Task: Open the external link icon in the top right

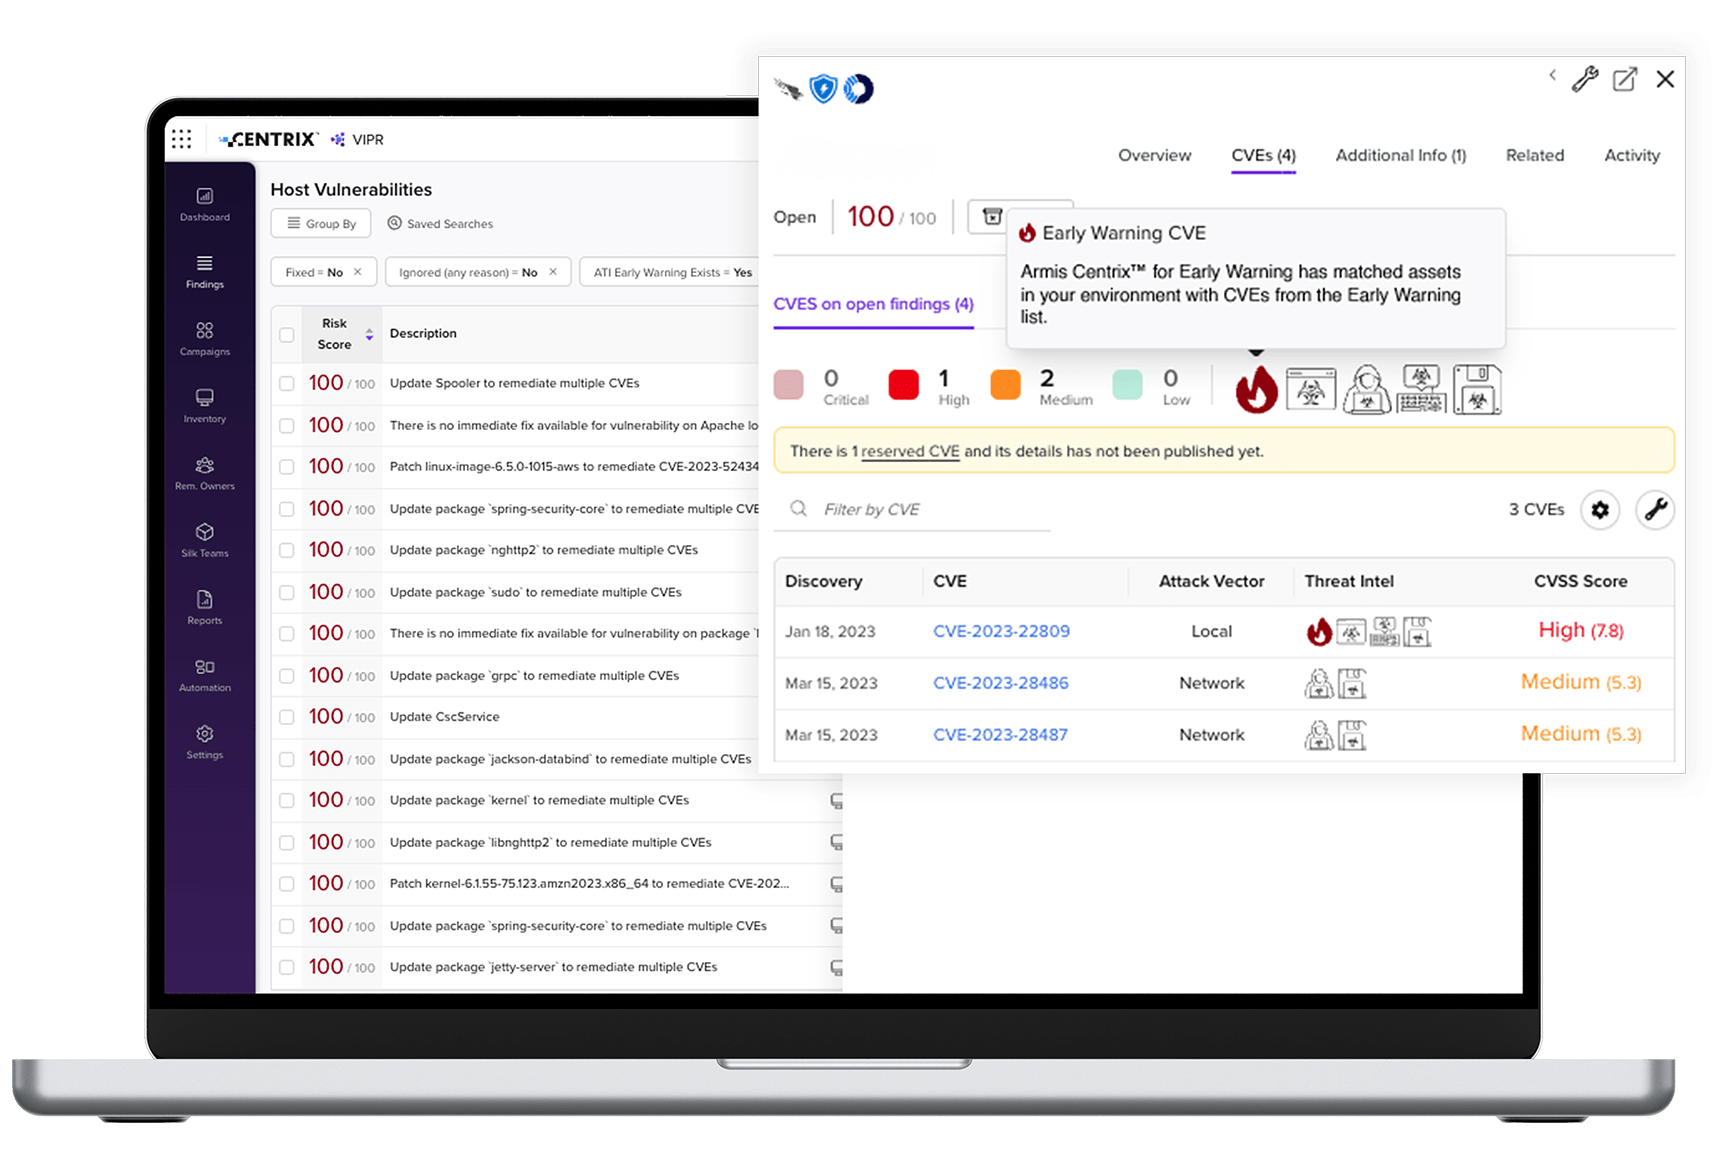Action: [1624, 79]
